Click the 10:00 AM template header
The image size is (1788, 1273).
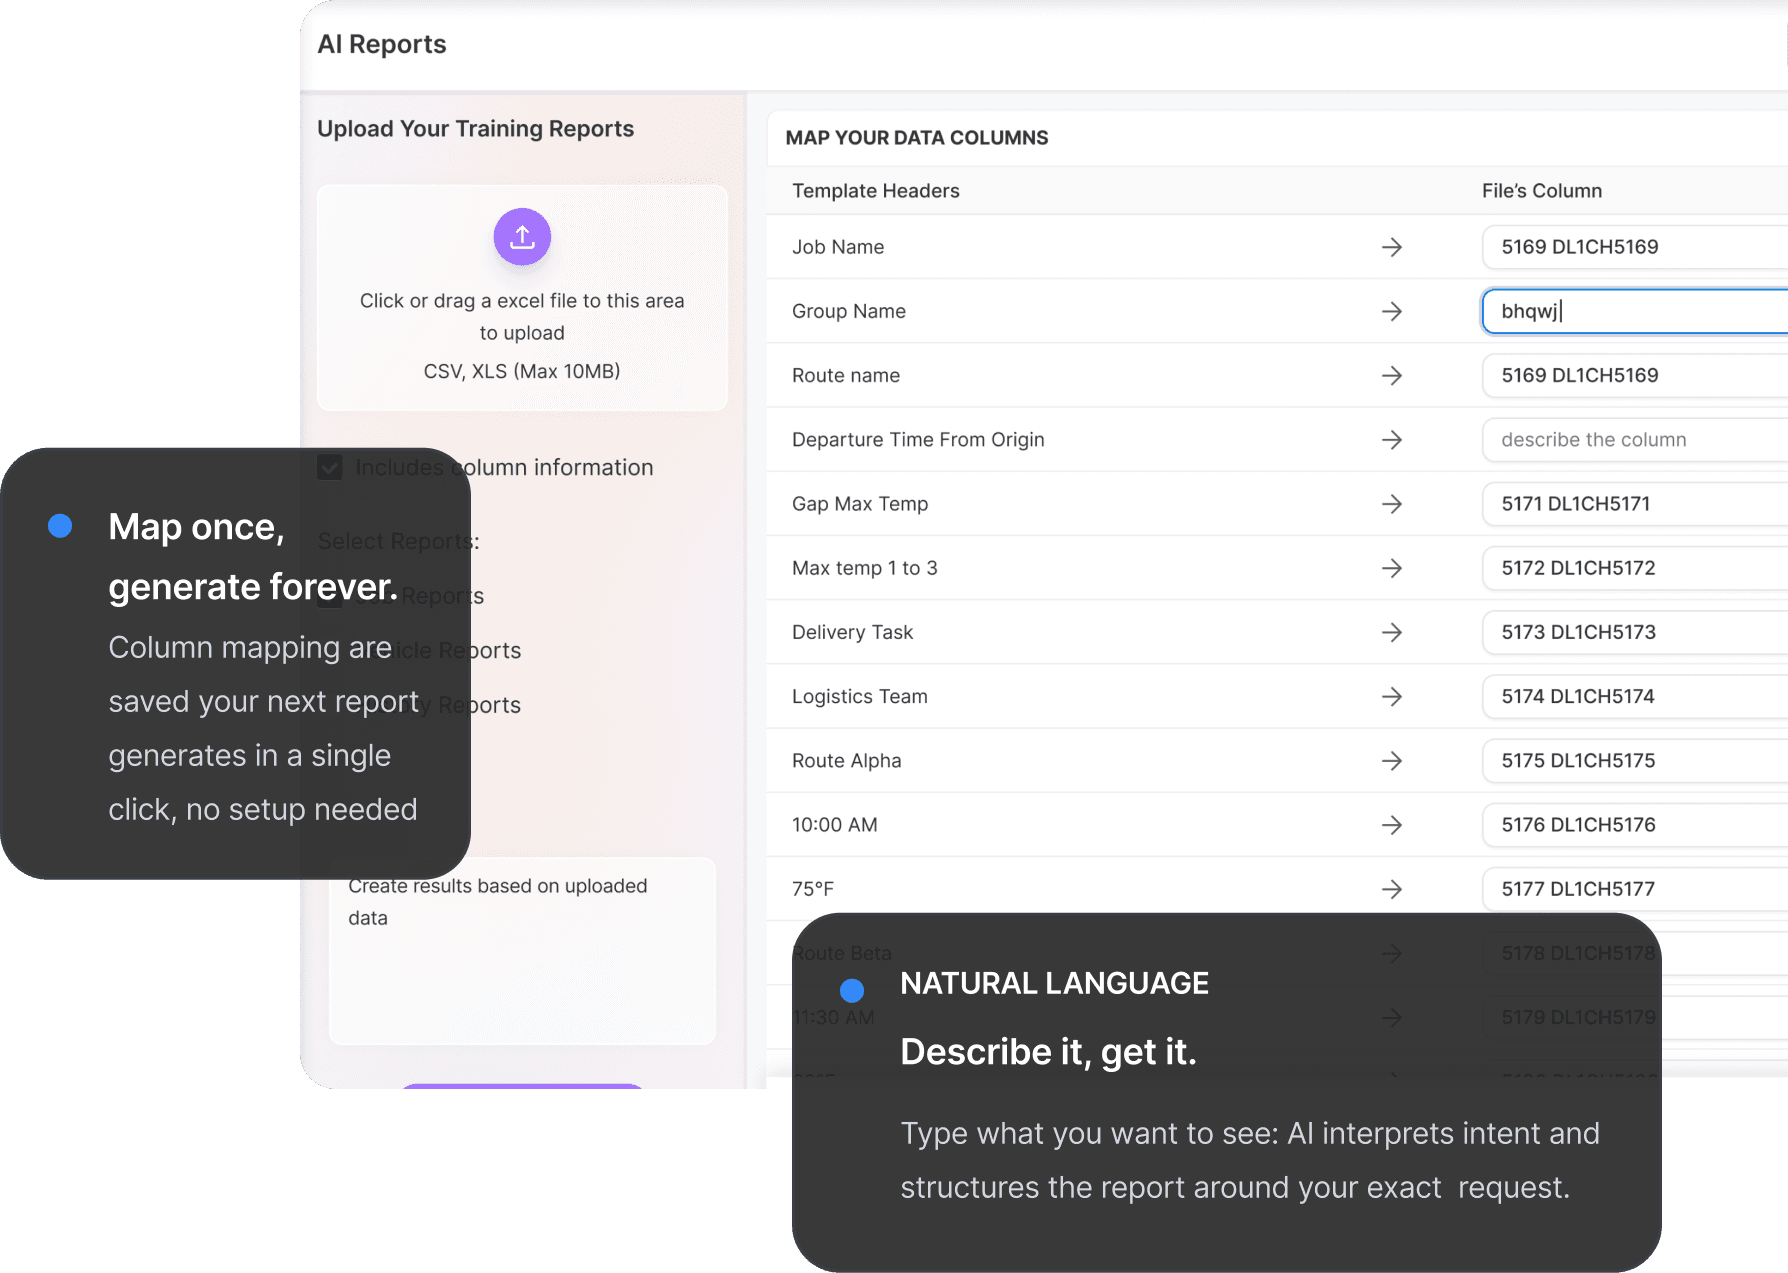tap(835, 825)
